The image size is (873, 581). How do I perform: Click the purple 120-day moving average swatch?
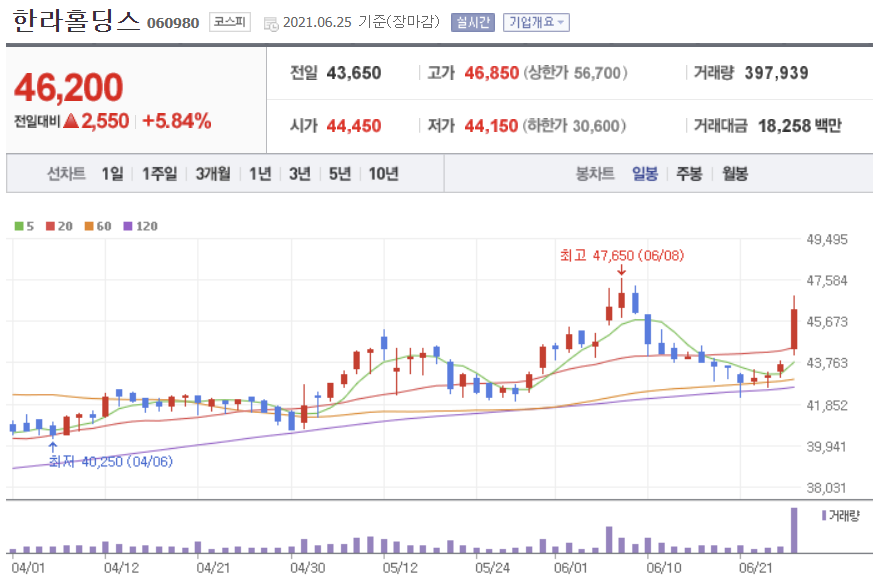tap(128, 226)
